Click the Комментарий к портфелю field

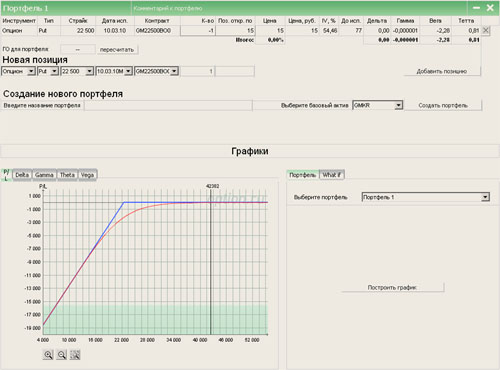299,8
